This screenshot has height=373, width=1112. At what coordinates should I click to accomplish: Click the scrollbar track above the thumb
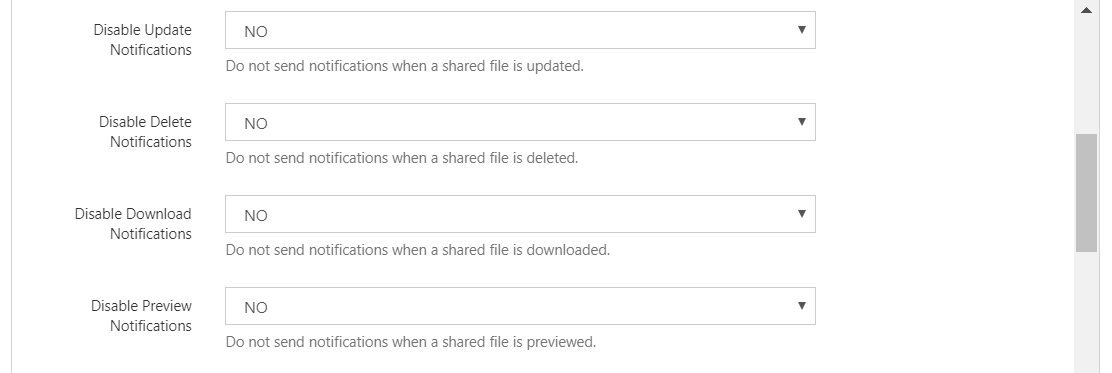click(1086, 77)
